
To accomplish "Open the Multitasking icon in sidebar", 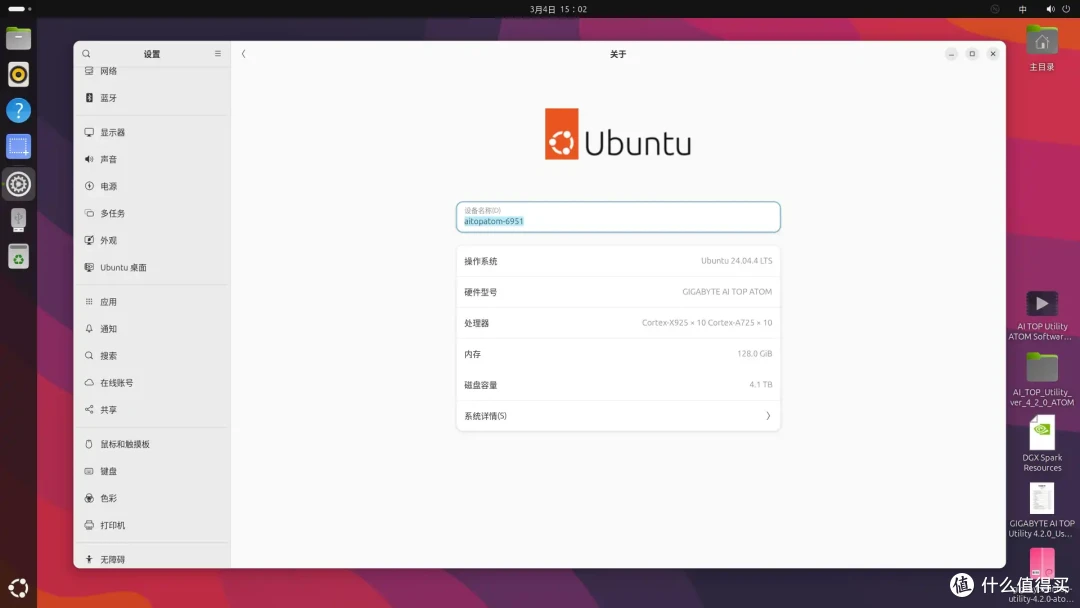I will coord(89,213).
